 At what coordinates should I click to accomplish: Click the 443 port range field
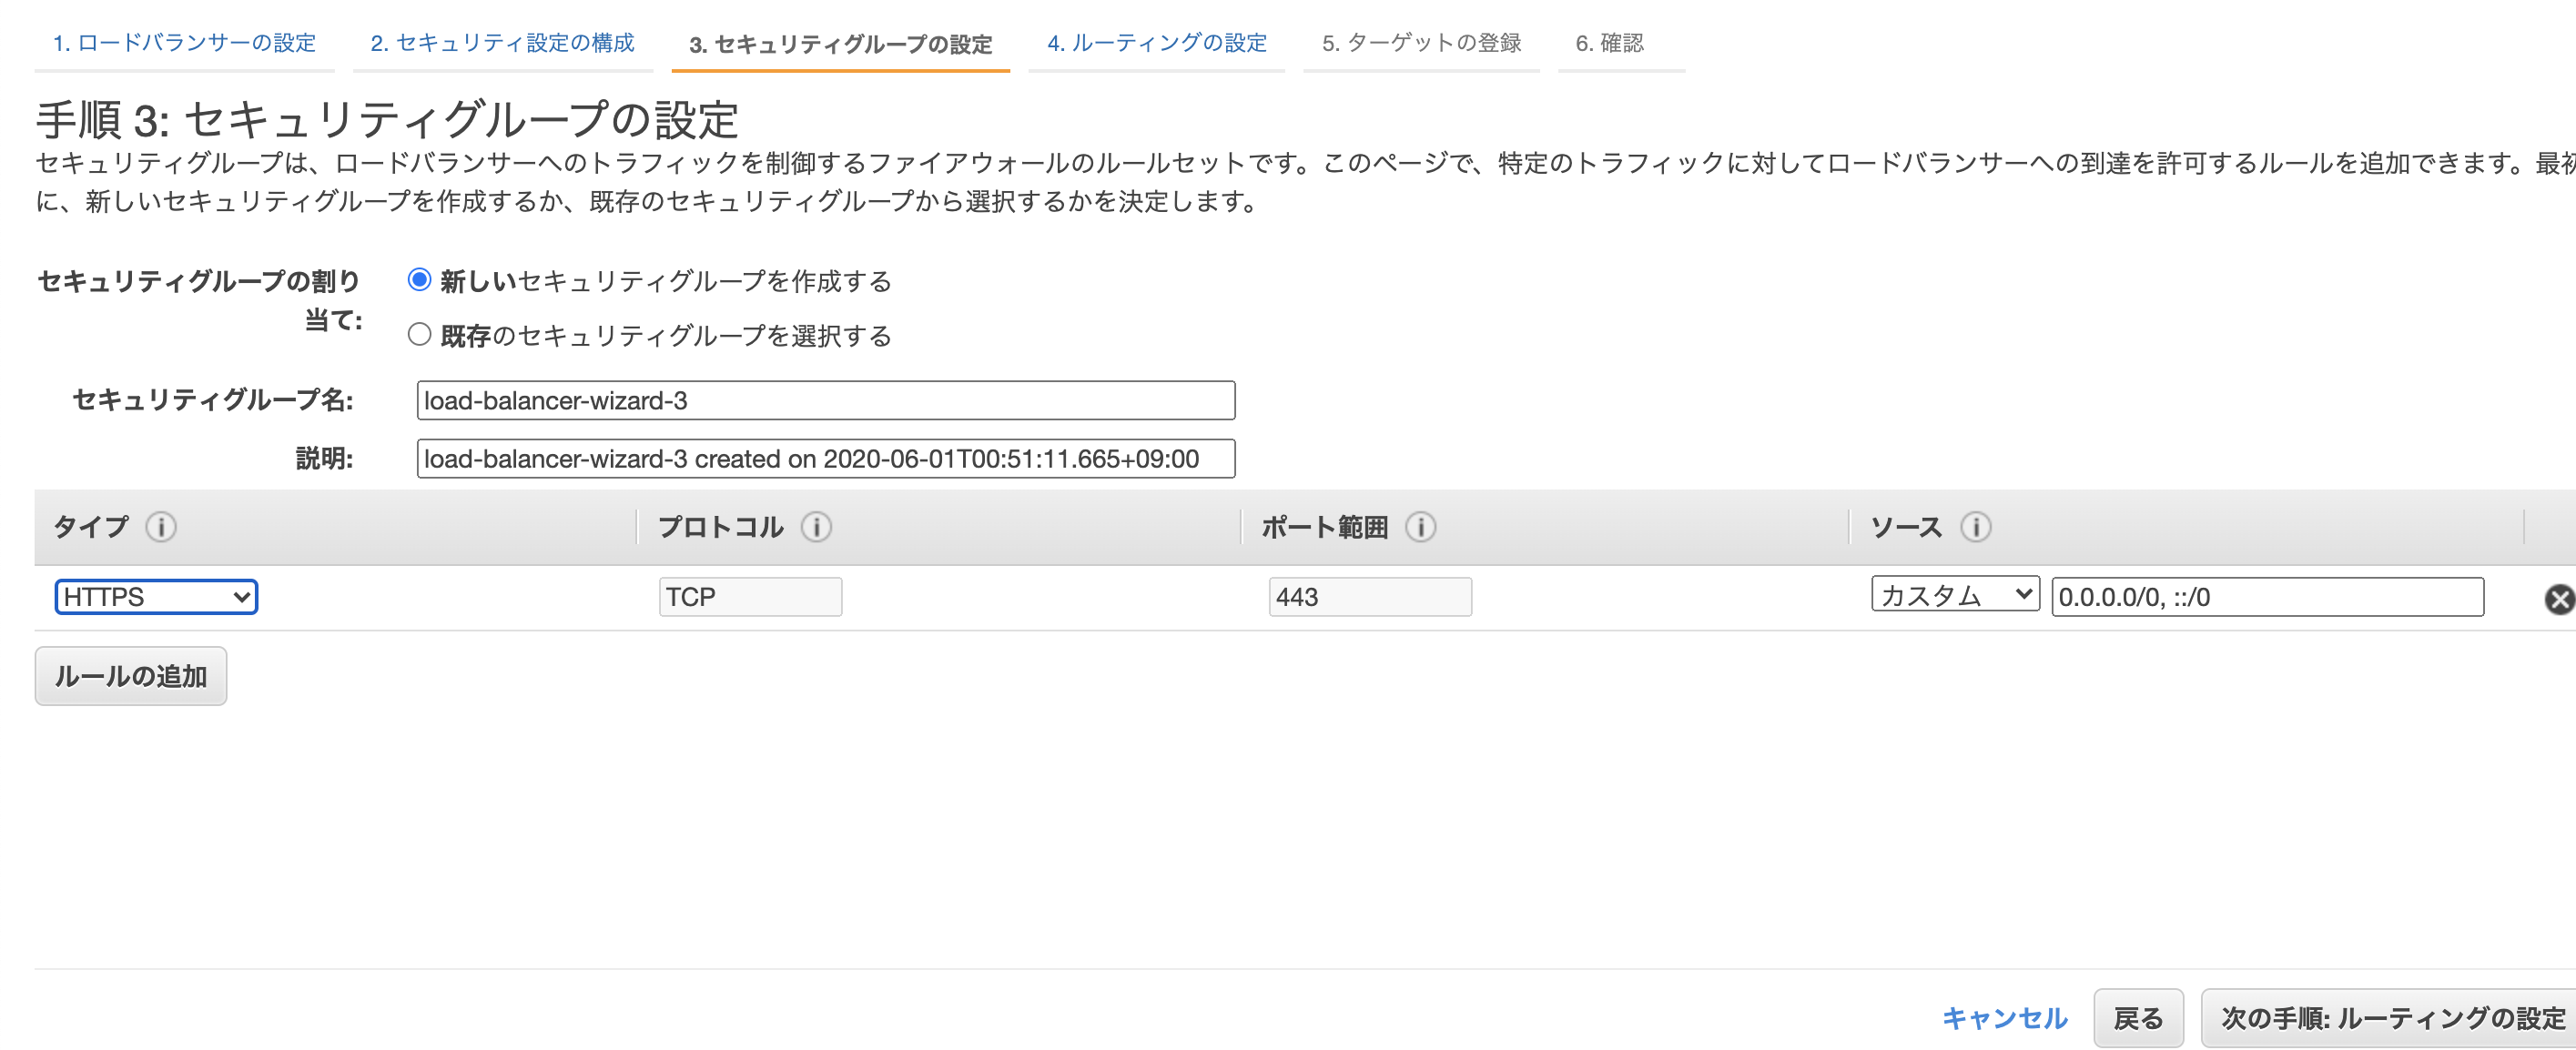coord(1370,597)
